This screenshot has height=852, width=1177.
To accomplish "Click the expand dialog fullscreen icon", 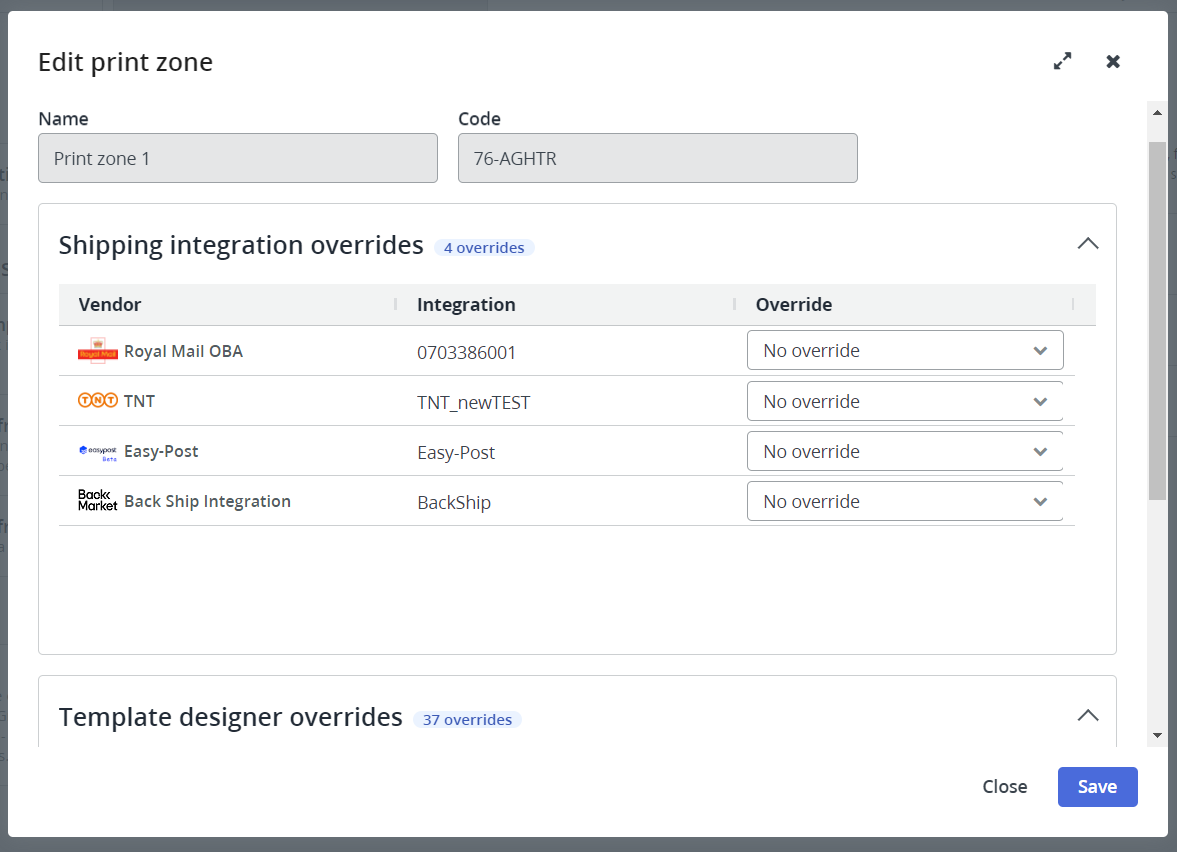I will pyautogui.click(x=1062, y=62).
